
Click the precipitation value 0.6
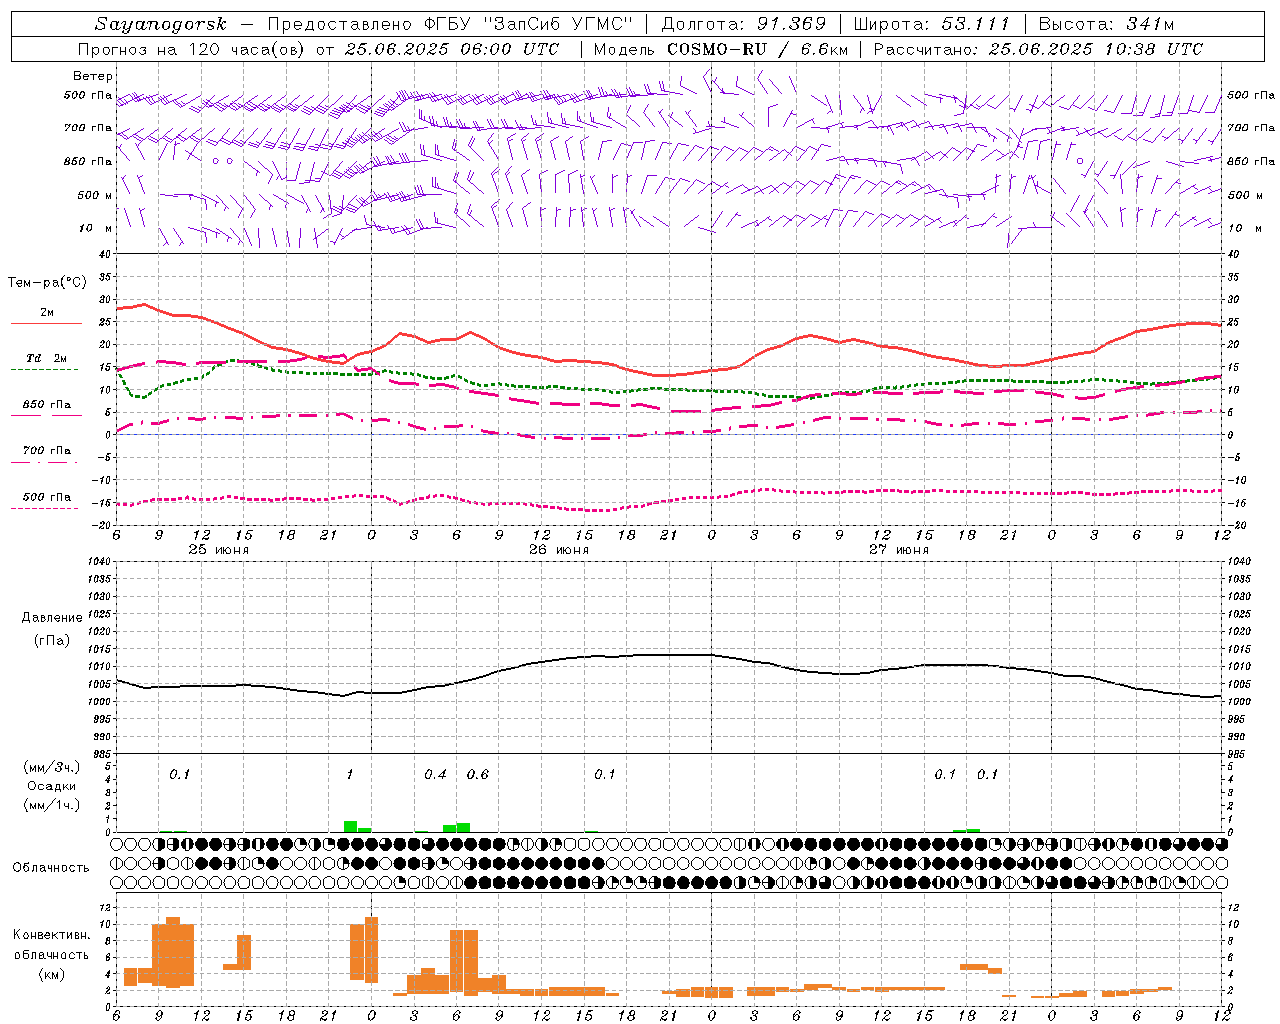pos(478,775)
